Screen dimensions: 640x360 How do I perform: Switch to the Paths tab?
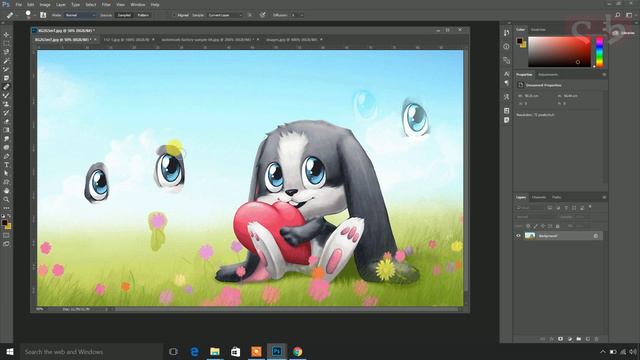pos(556,197)
